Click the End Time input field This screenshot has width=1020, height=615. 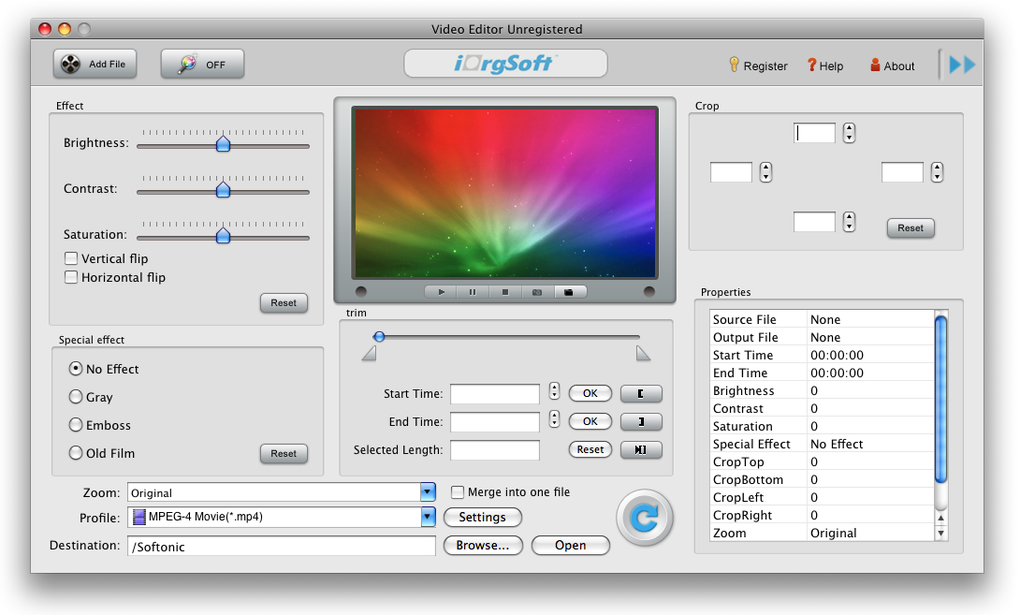pyautogui.click(x=495, y=422)
